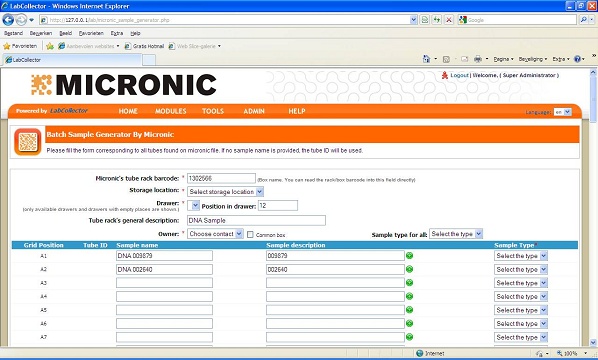Viewport: 598px width, 360px height.
Task: Open the Drawer dropdown
Action: [193, 206]
